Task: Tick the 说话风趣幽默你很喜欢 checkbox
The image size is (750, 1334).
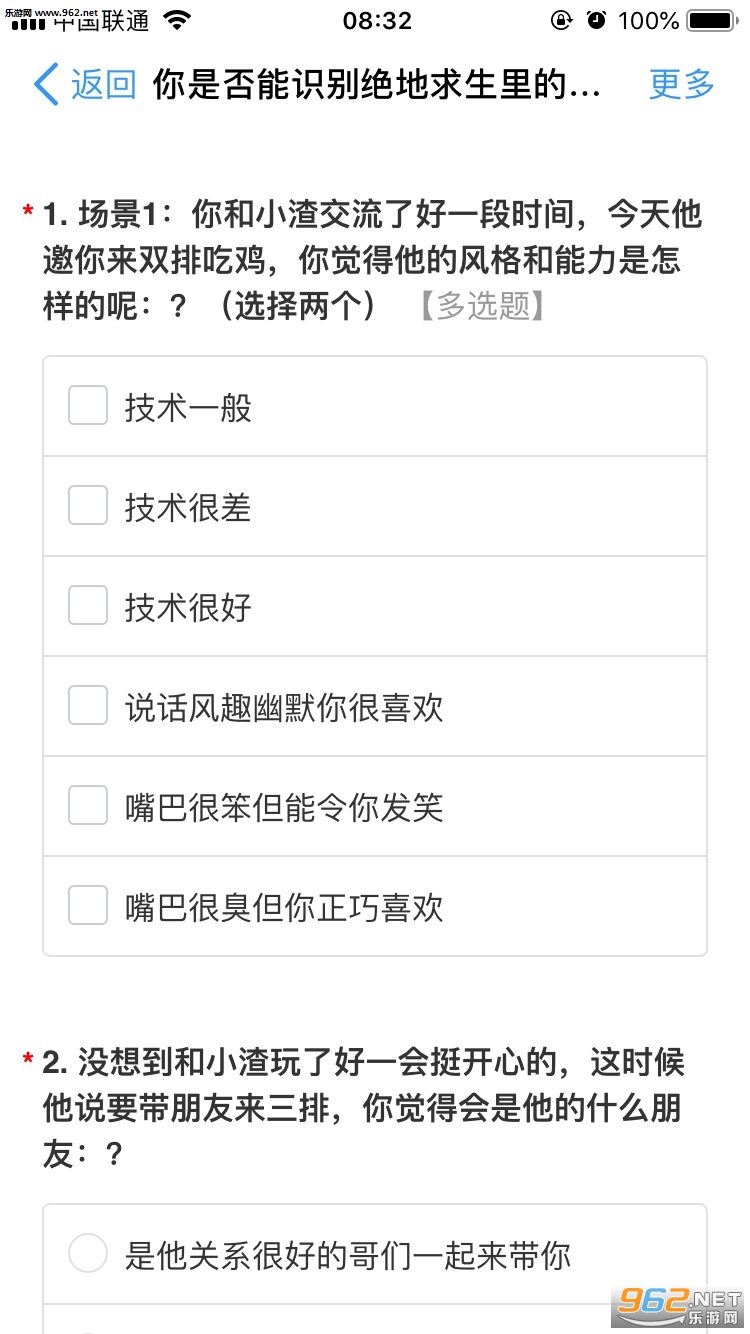Action: 88,706
